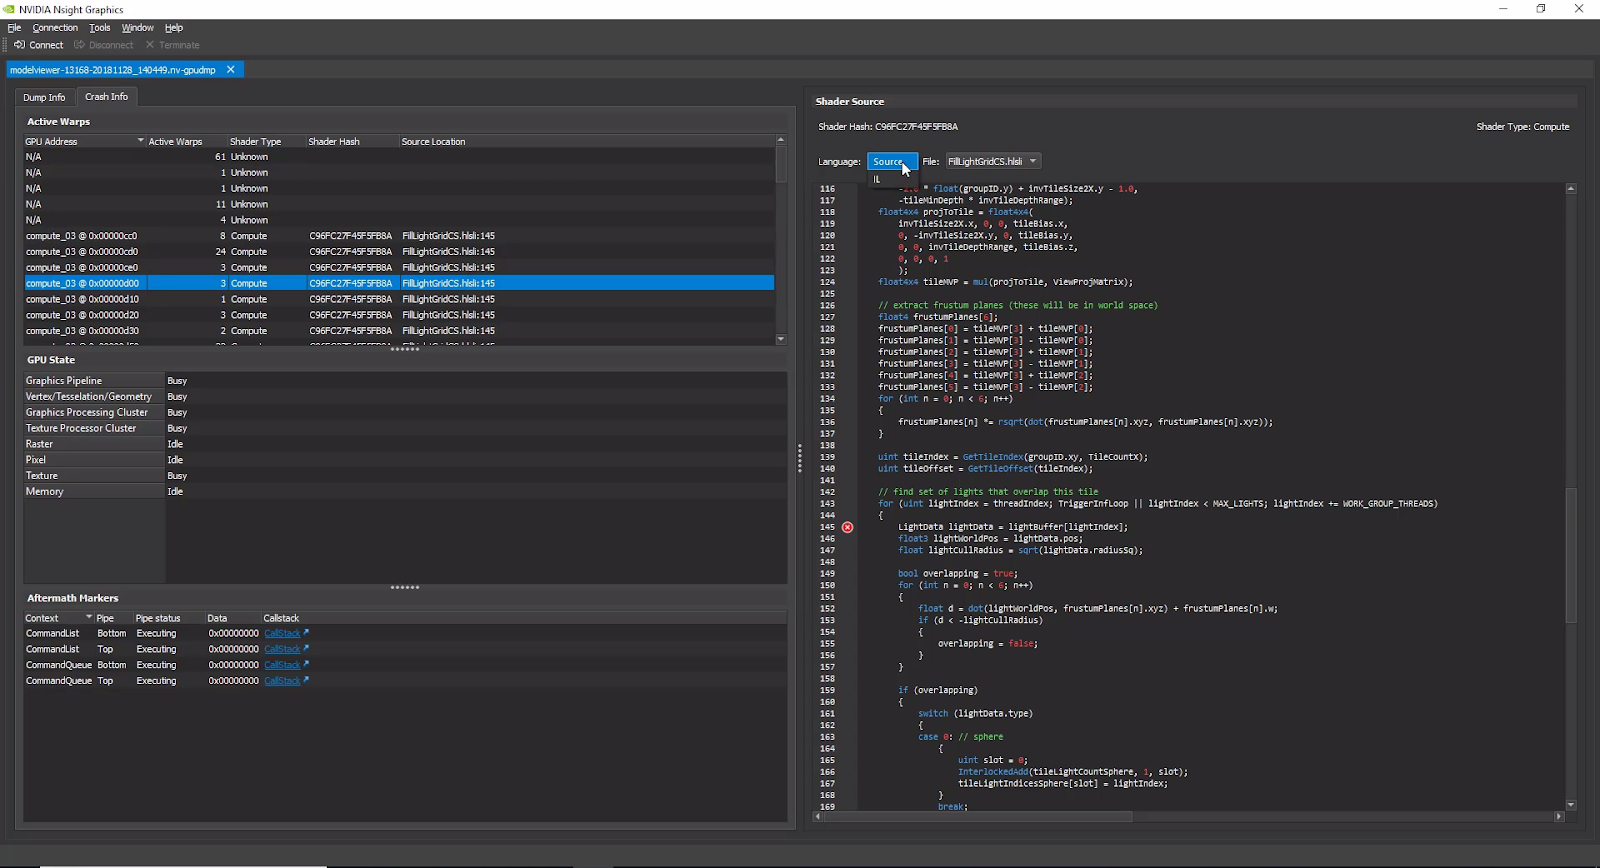Sort by Shader Type column header

tap(265, 141)
